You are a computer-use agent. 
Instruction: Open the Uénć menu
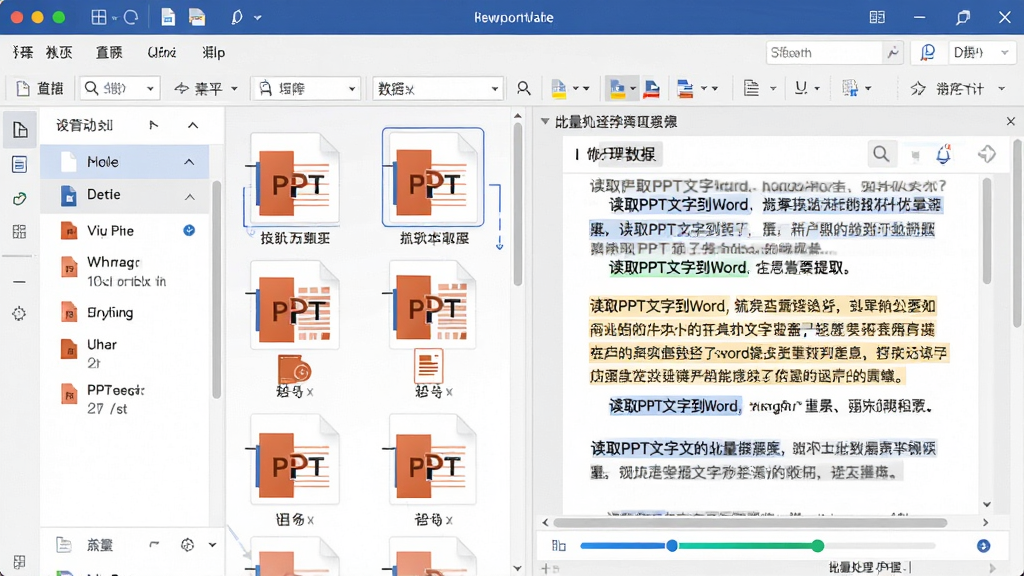pyautogui.click(x=161, y=52)
